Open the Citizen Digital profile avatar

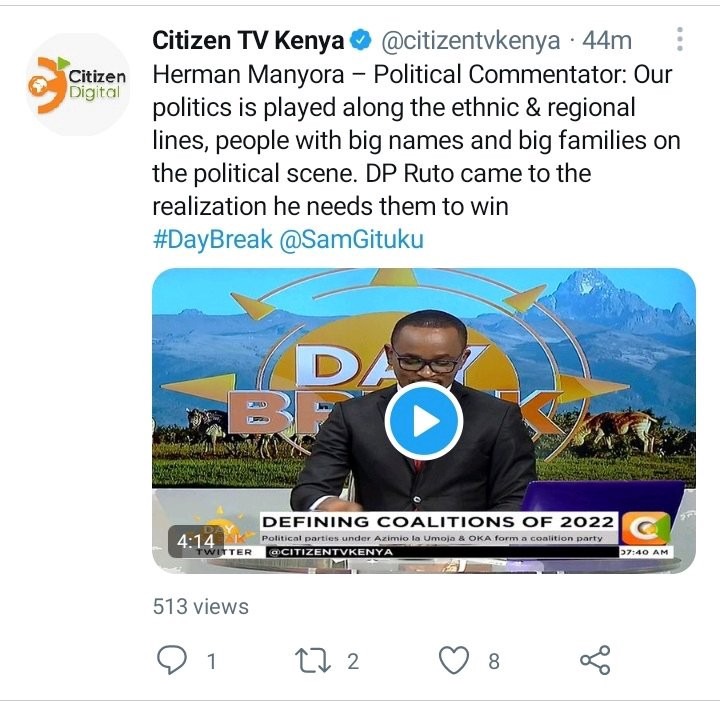click(77, 85)
